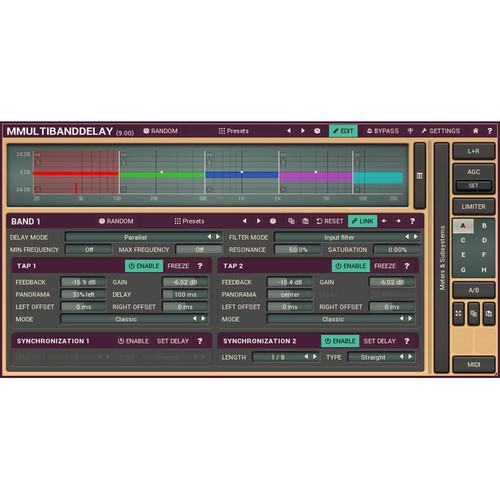Click the global RANDOM button in title bar
This screenshot has height=500, width=500.
(x=160, y=131)
